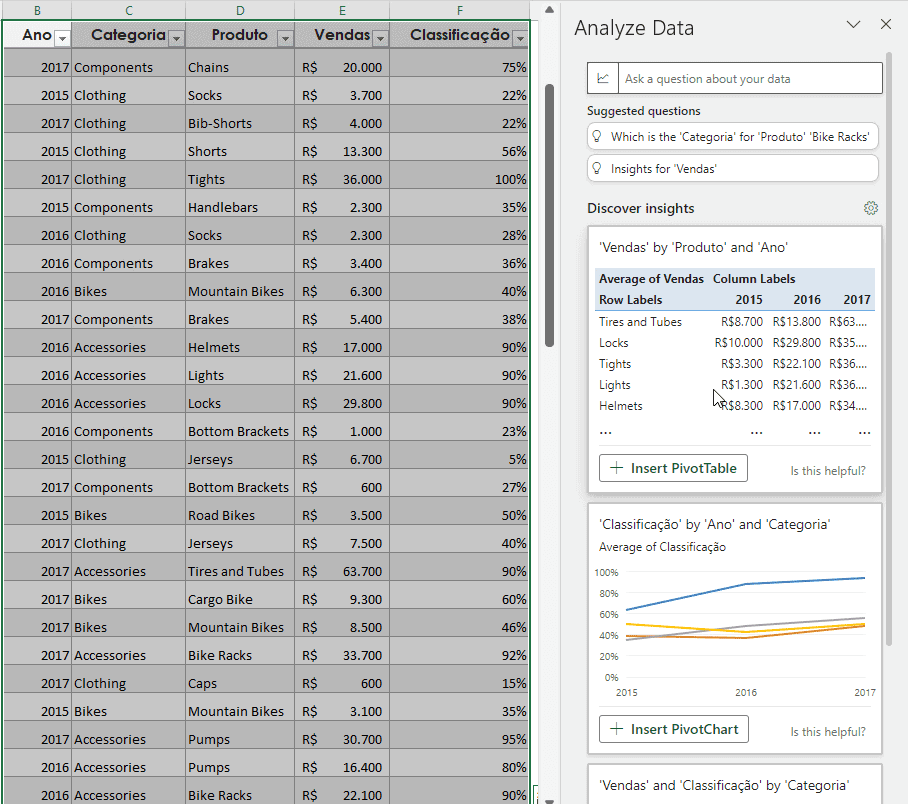Click the lightbulb icon beside Insights for 'Vendas'
This screenshot has height=804, width=908.
pos(598,169)
